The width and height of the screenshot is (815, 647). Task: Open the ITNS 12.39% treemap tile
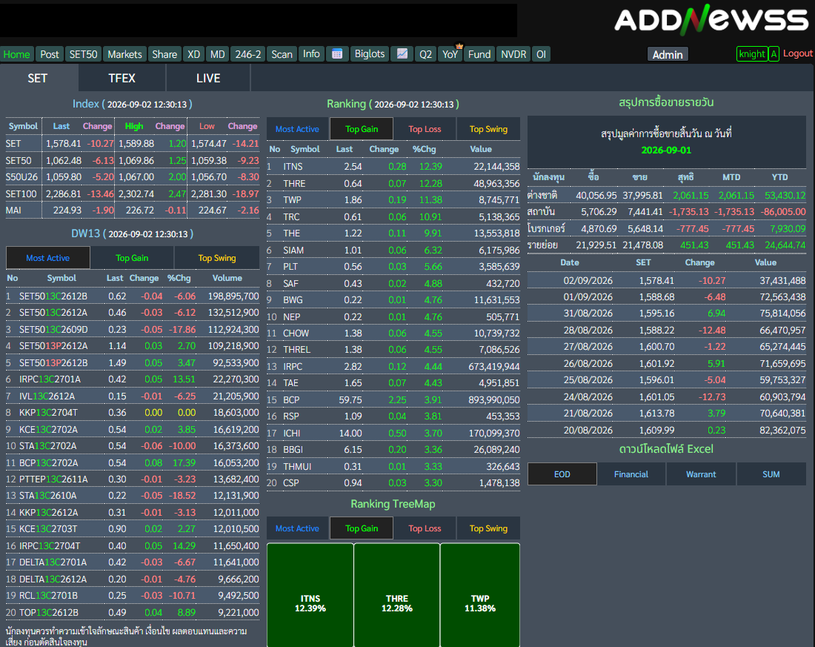[x=310, y=596]
